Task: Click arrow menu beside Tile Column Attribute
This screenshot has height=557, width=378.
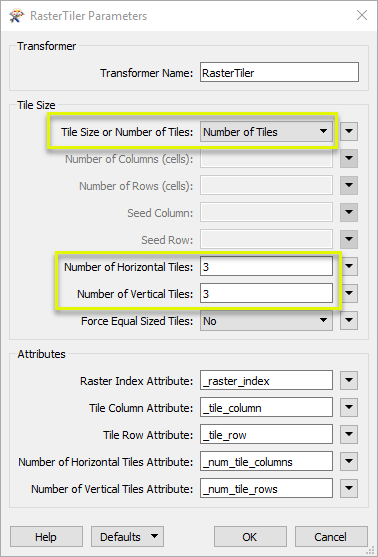Action: 349,407
